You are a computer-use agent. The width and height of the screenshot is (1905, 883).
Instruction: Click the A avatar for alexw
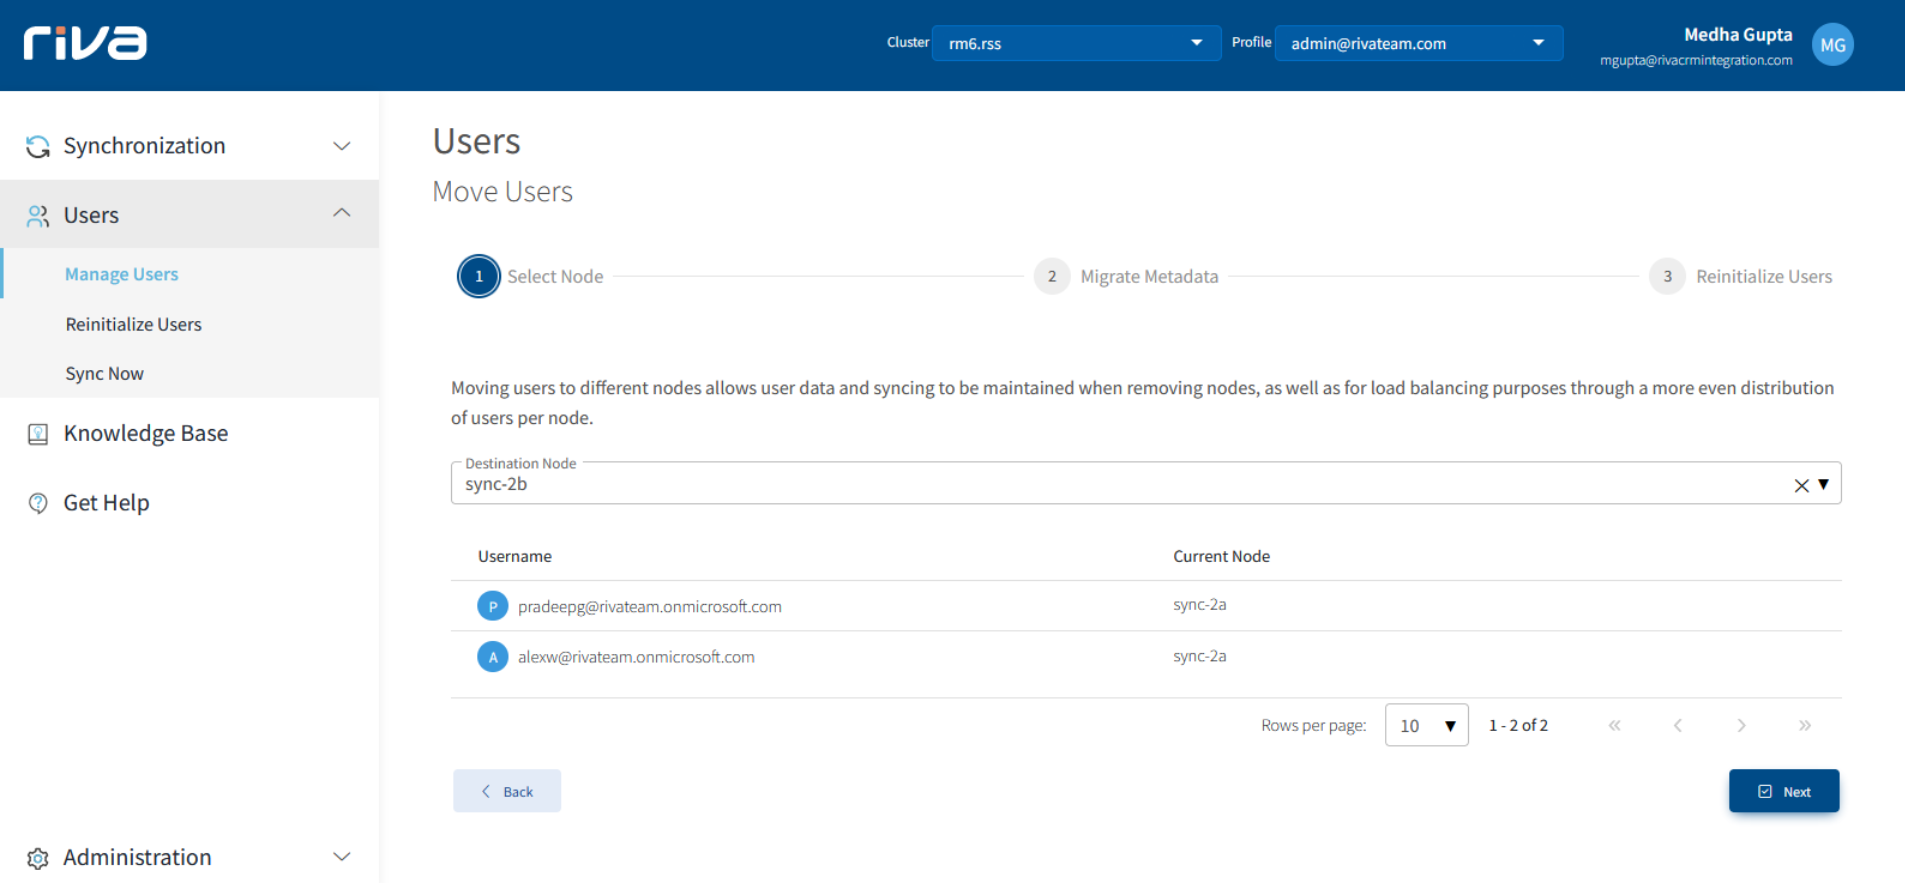pyautogui.click(x=492, y=657)
